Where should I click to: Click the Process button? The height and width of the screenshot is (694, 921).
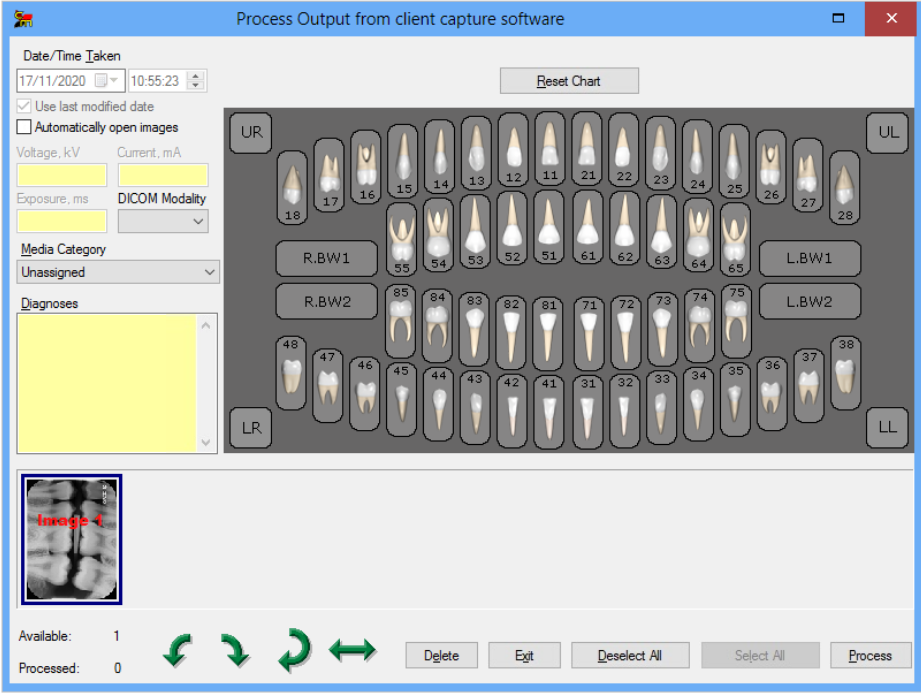point(870,655)
